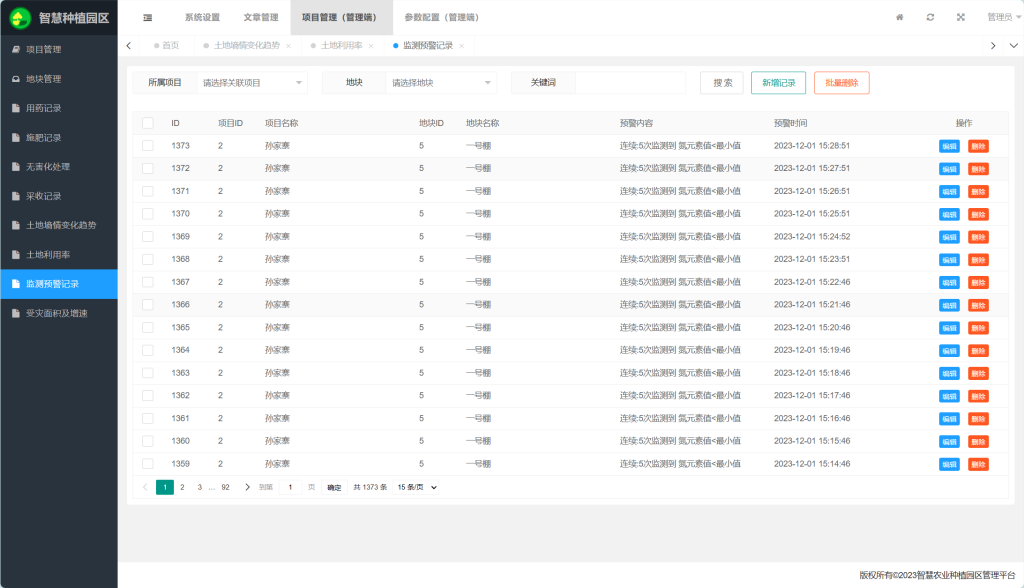Click the refresh icon in header
Screen dimensions: 1024x588
tap(930, 17)
